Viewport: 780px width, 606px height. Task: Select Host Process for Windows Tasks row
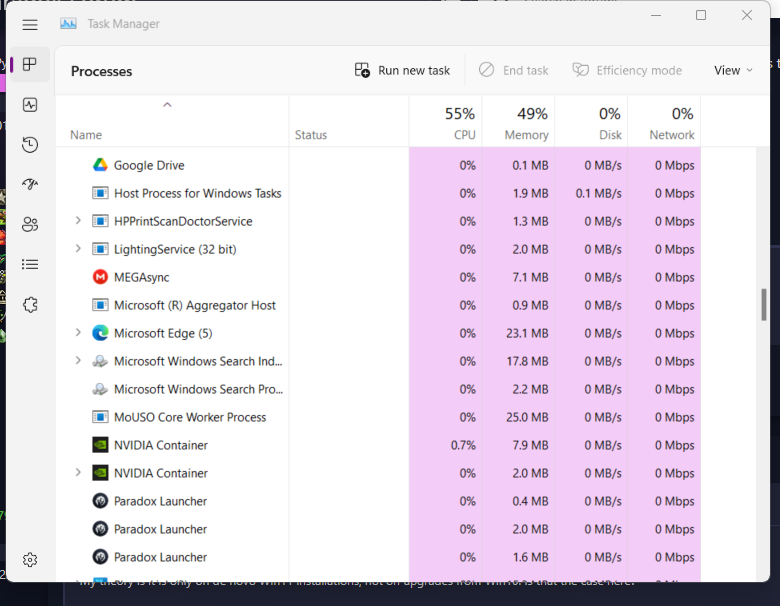[x=378, y=193]
